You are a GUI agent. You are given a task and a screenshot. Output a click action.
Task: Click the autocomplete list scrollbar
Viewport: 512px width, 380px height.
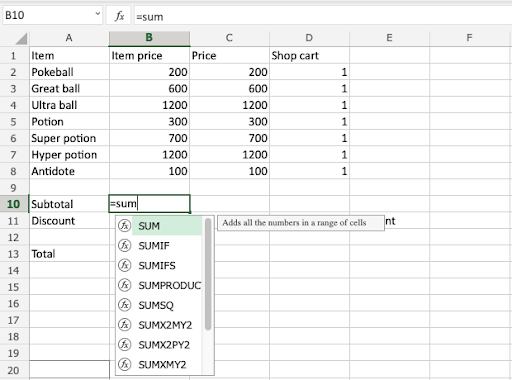(208, 274)
